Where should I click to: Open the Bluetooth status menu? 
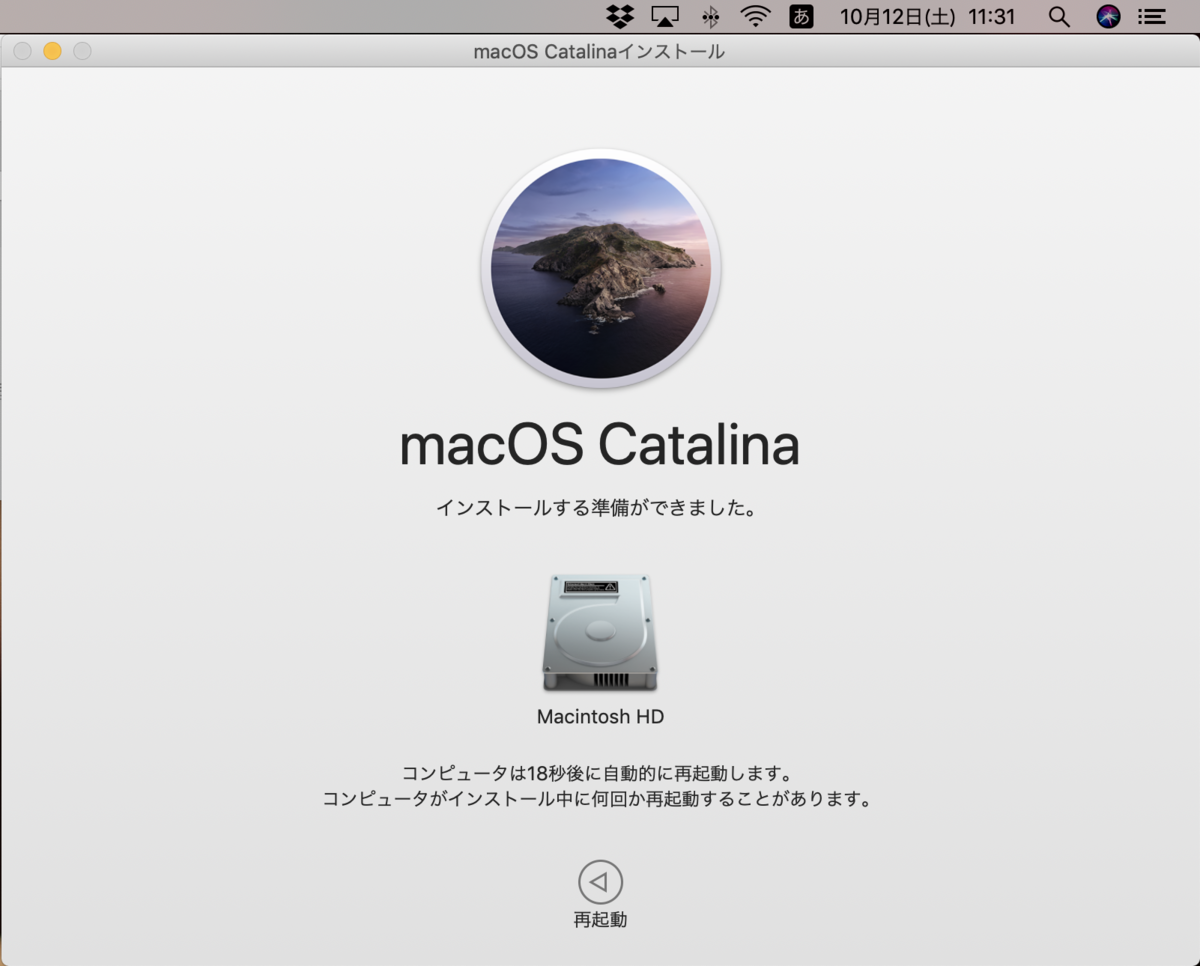click(711, 16)
